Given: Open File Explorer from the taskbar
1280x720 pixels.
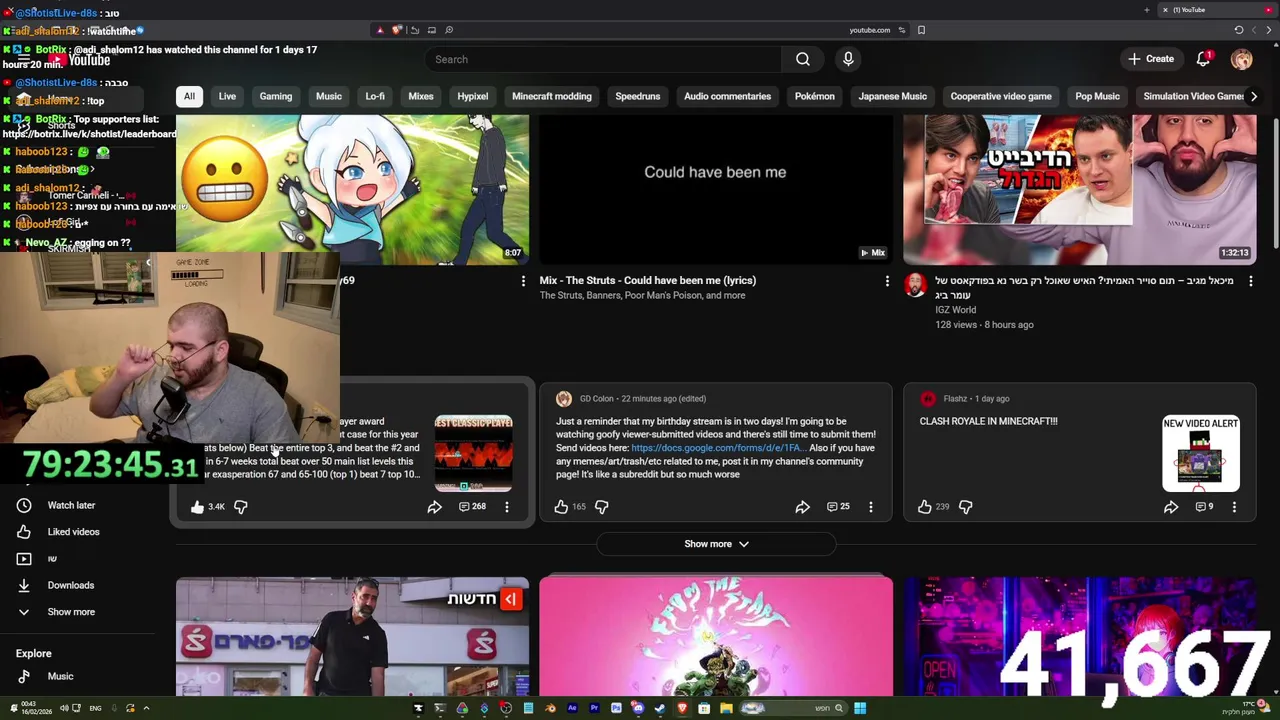Looking at the screenshot, I should click(x=726, y=708).
